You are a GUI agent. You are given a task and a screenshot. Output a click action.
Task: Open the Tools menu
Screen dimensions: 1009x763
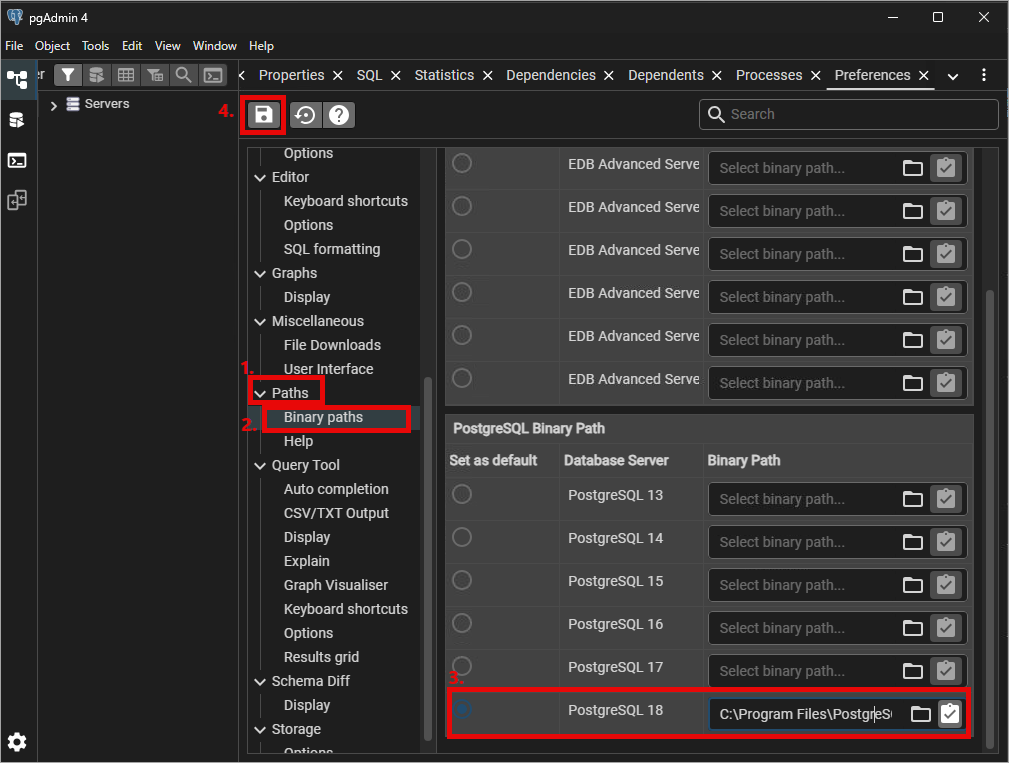95,46
